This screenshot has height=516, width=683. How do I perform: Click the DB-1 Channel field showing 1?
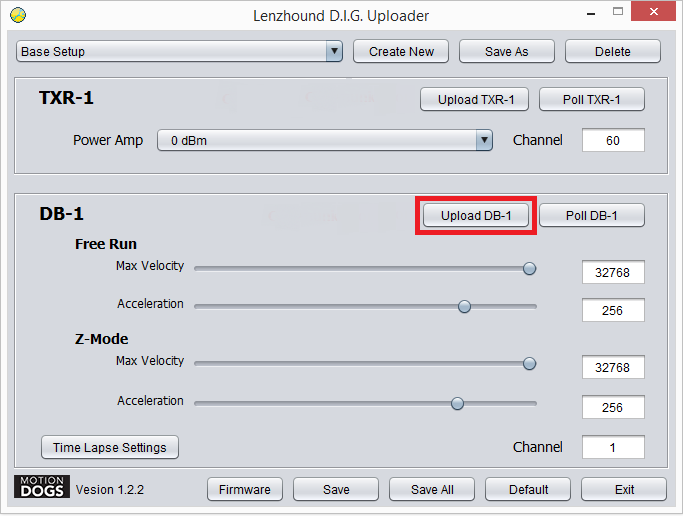(613, 447)
